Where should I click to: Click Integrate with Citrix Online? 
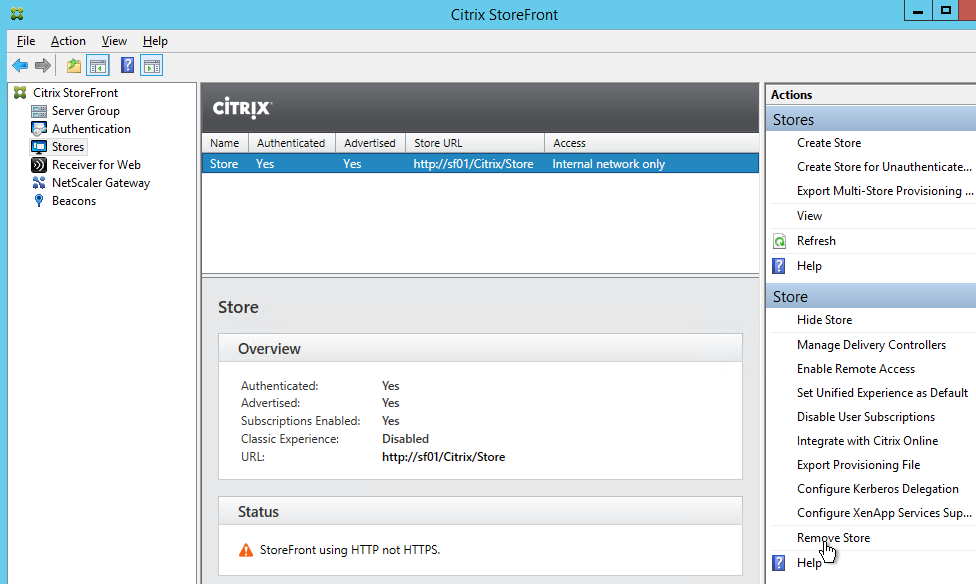click(868, 441)
